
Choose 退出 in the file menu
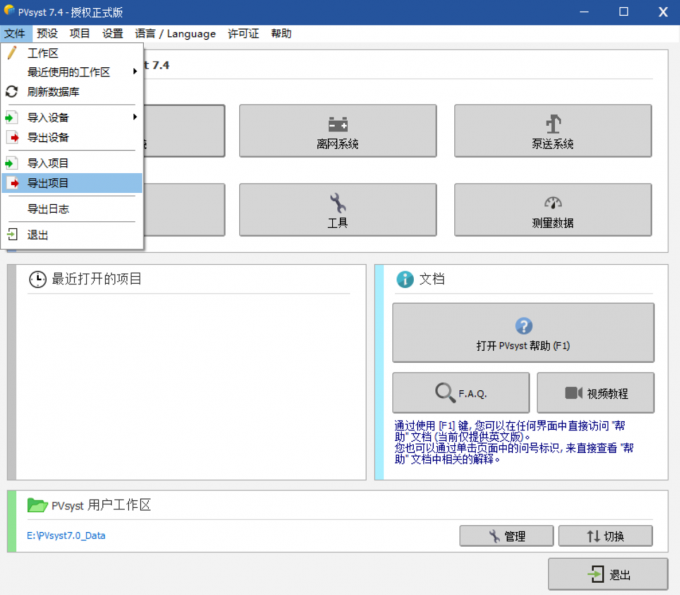pos(72,235)
